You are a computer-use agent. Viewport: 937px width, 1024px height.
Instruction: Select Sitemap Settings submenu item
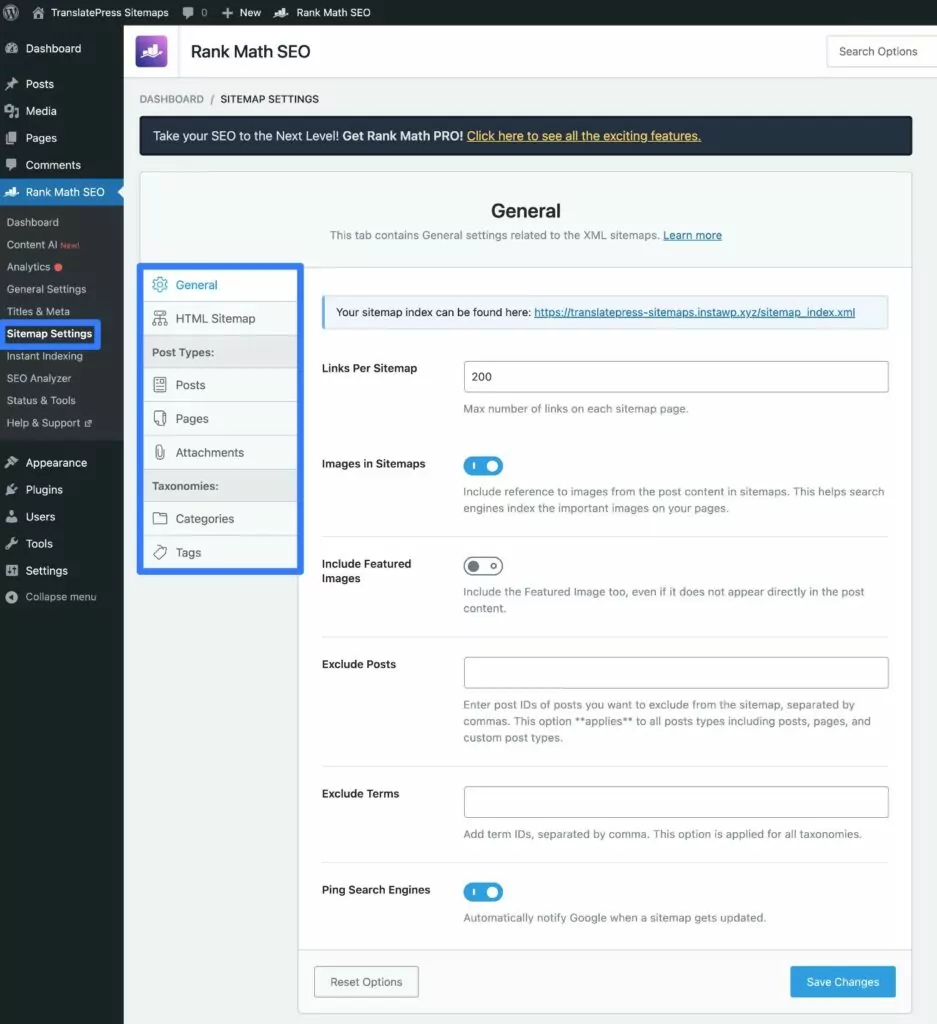point(50,334)
